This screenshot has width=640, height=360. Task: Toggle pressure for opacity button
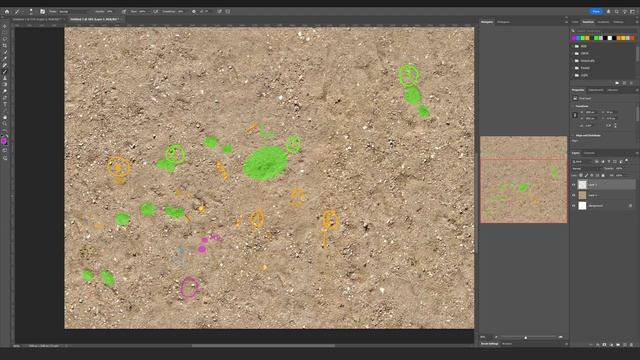click(124, 11)
